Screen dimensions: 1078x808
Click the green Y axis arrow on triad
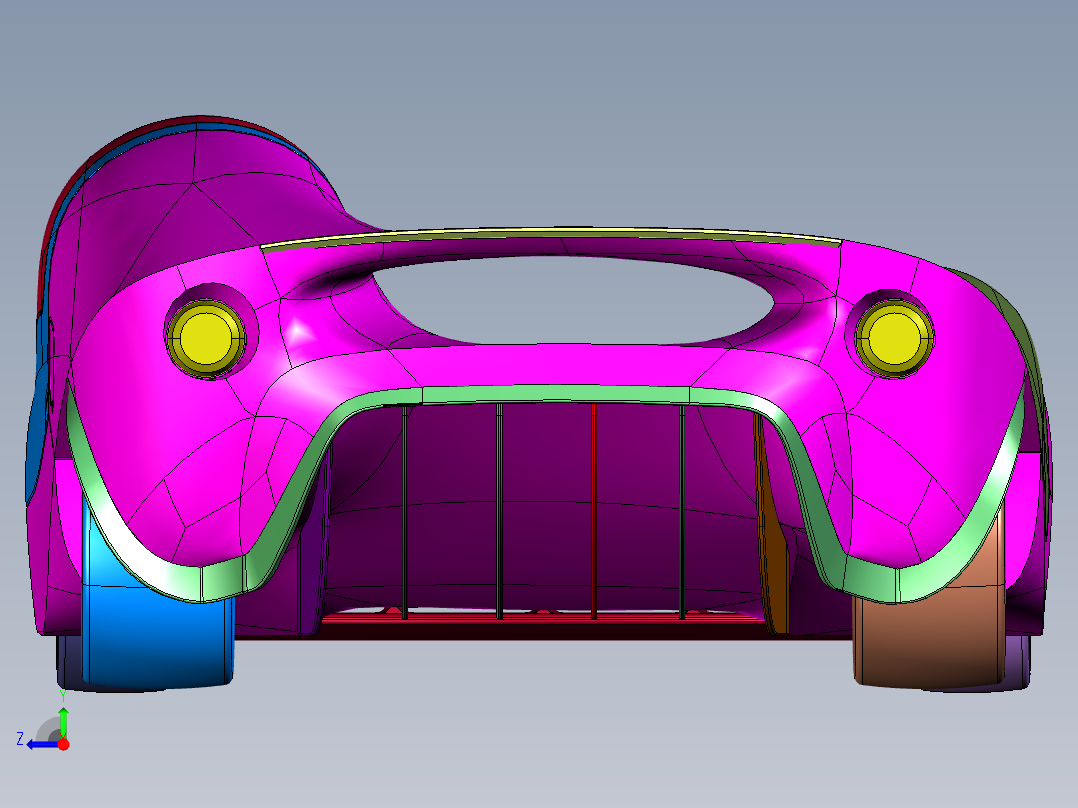point(63,722)
